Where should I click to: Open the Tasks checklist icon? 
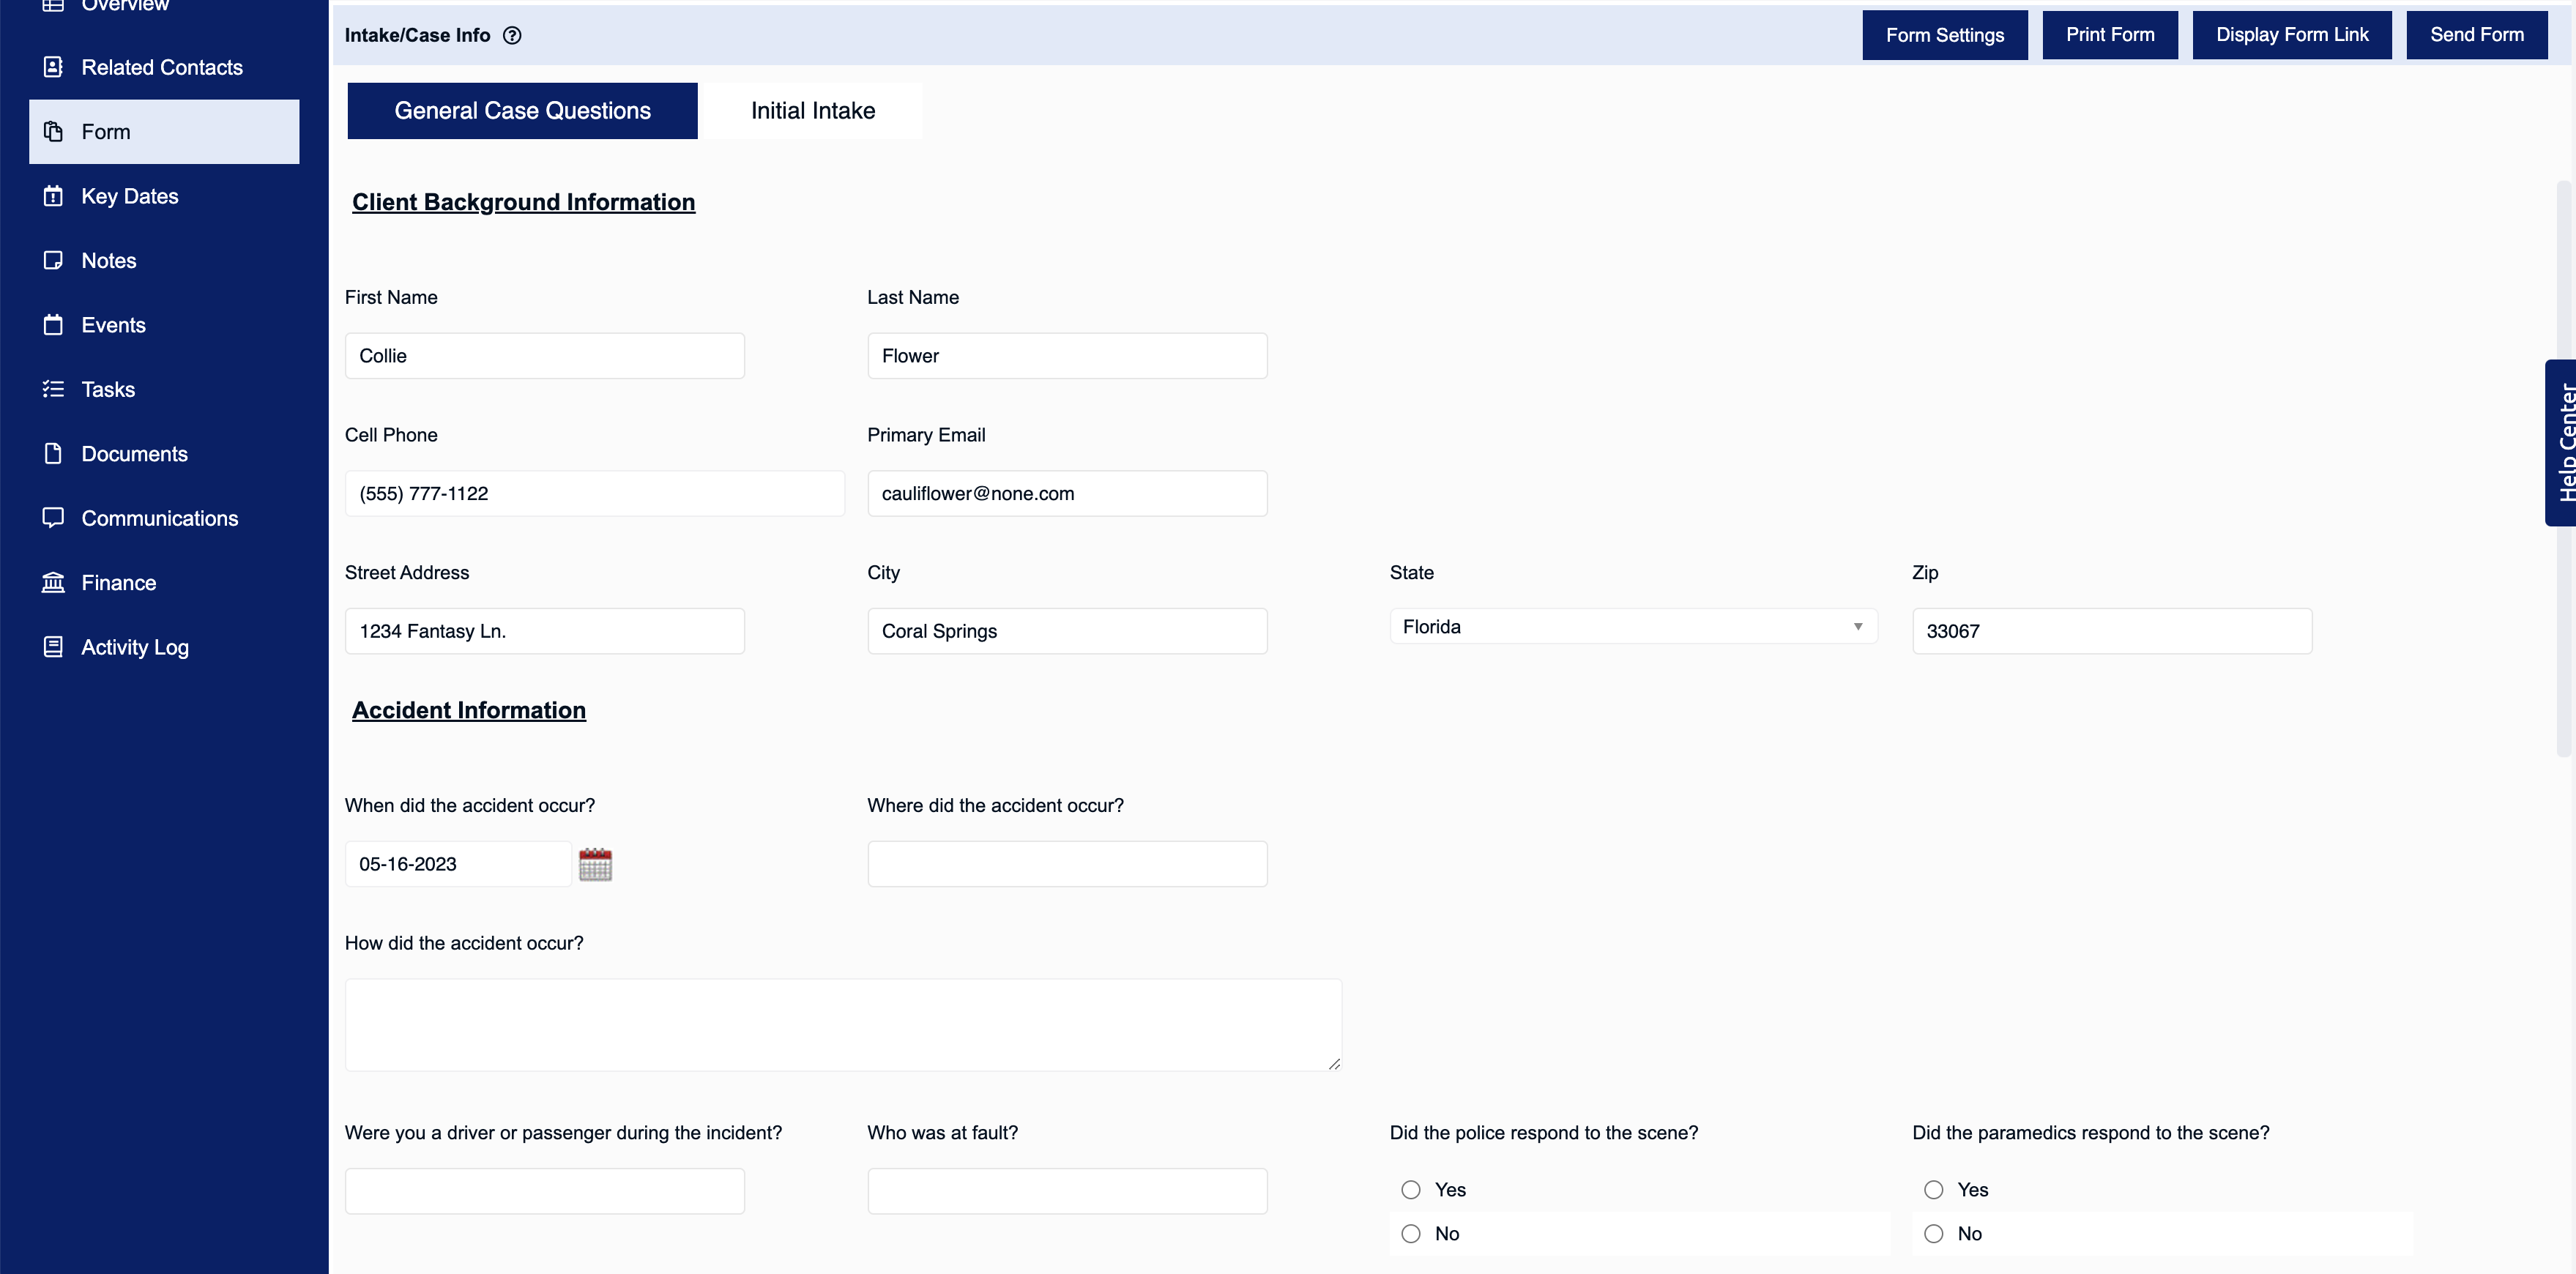coord(54,389)
